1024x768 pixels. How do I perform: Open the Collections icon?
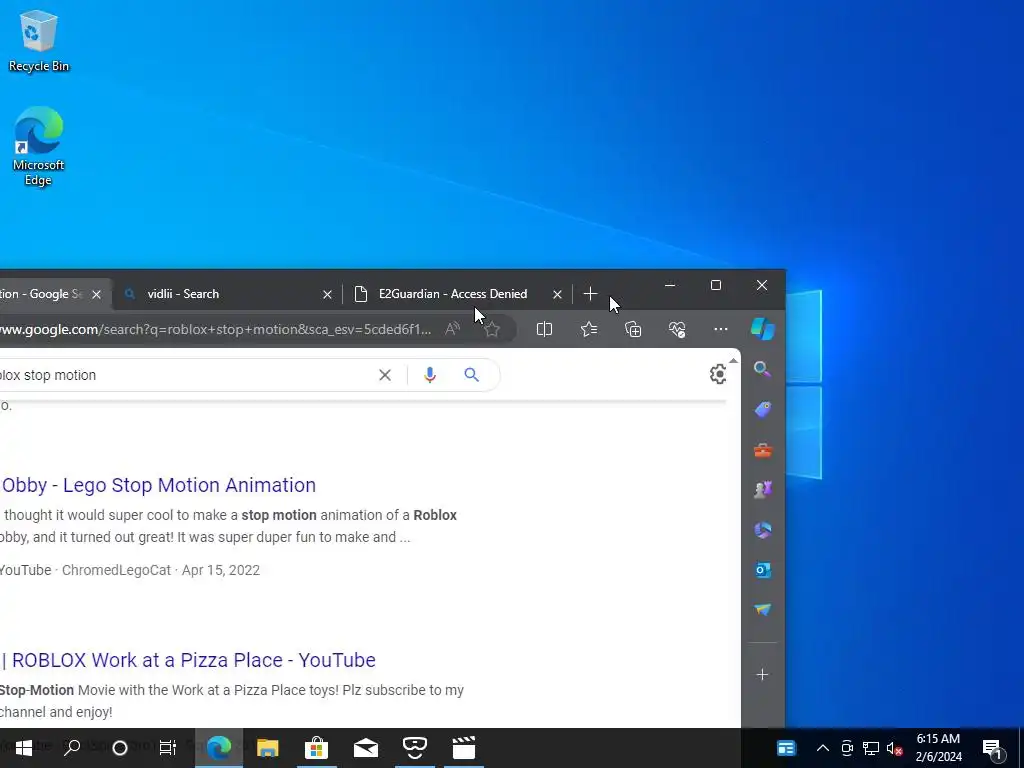click(x=633, y=329)
